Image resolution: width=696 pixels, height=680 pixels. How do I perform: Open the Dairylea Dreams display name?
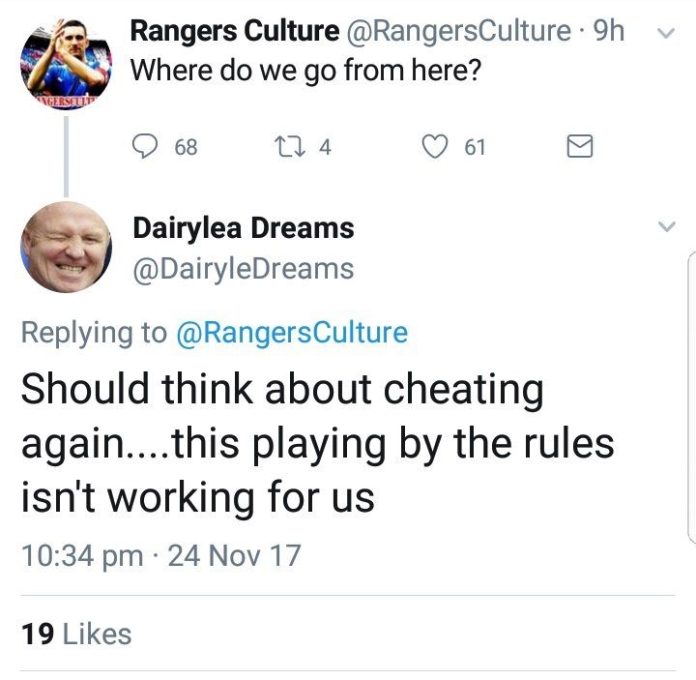[x=243, y=228]
